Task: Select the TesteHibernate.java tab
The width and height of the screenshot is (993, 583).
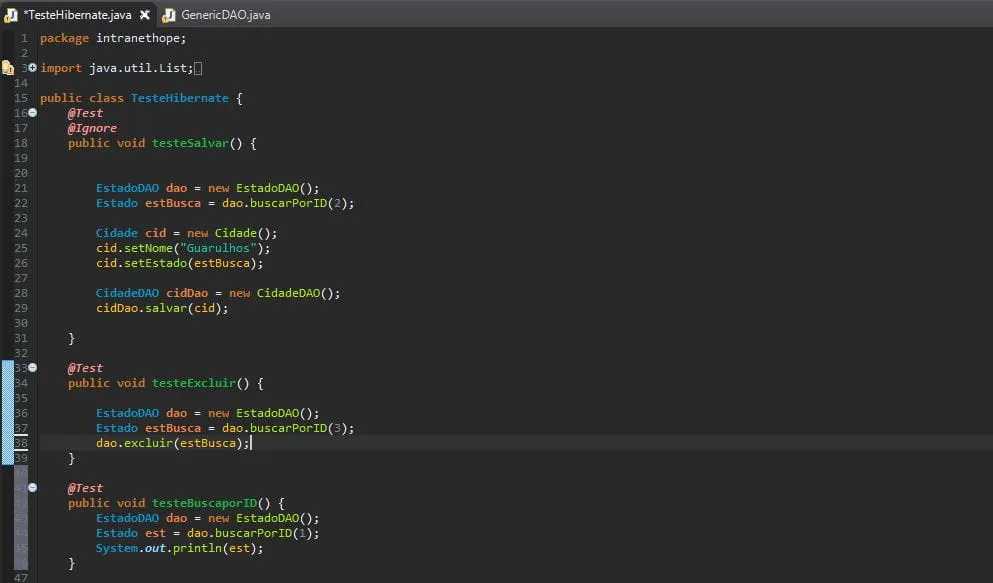Action: coord(80,14)
